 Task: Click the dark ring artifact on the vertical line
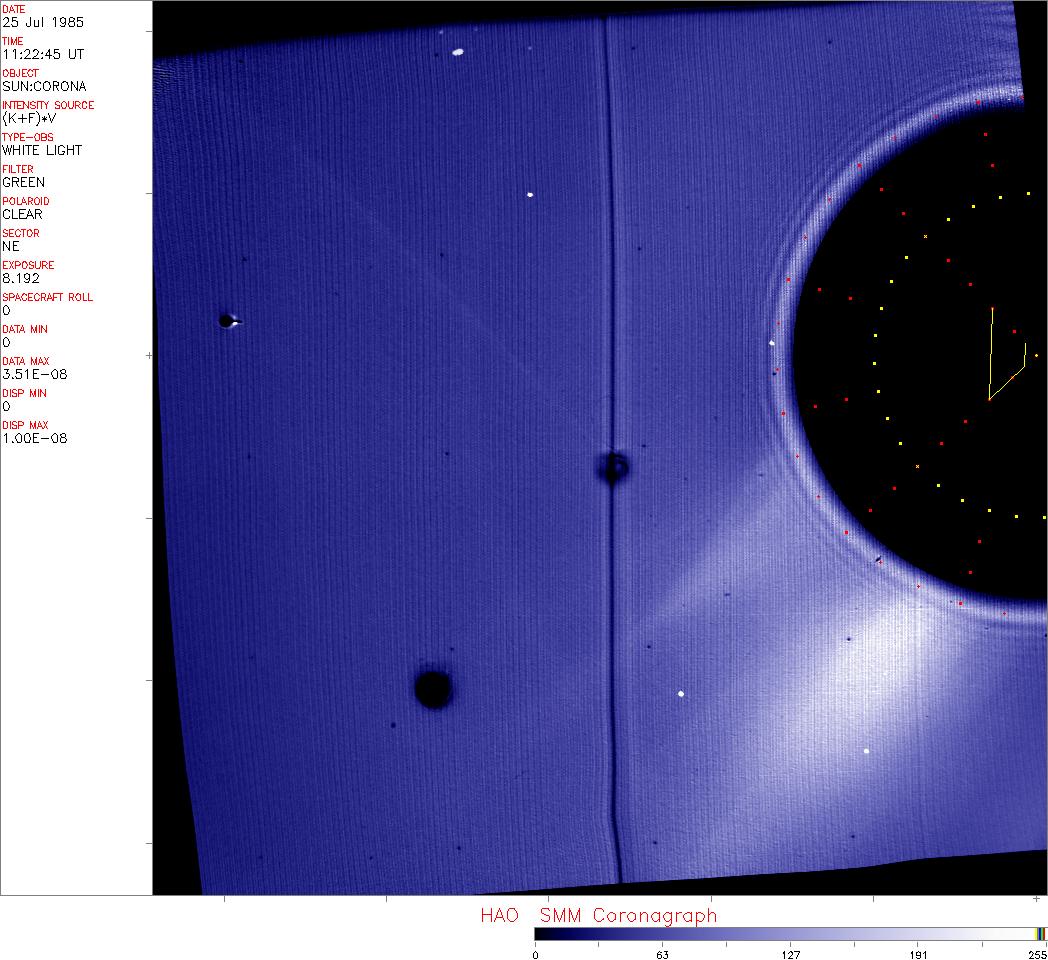pyautogui.click(x=614, y=467)
